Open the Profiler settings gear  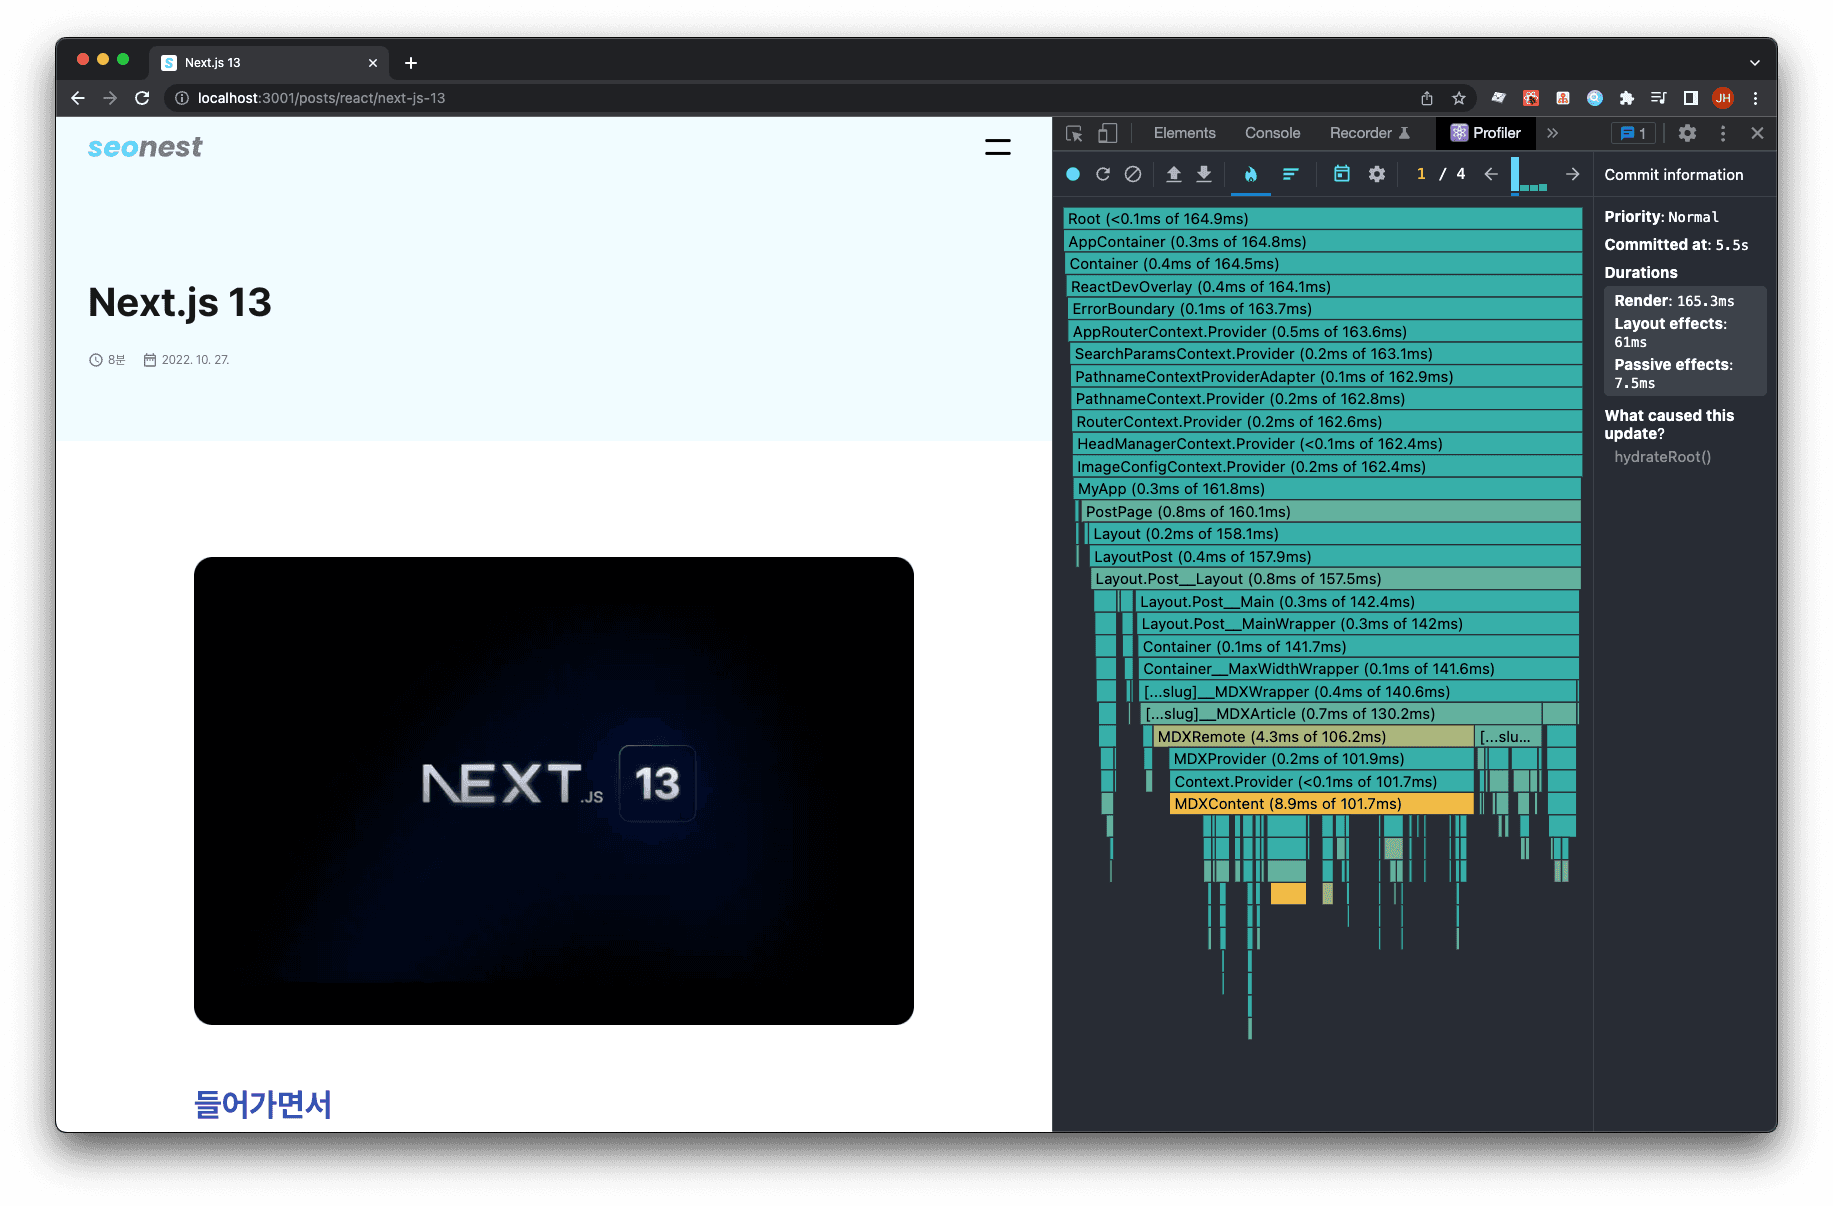click(1377, 174)
